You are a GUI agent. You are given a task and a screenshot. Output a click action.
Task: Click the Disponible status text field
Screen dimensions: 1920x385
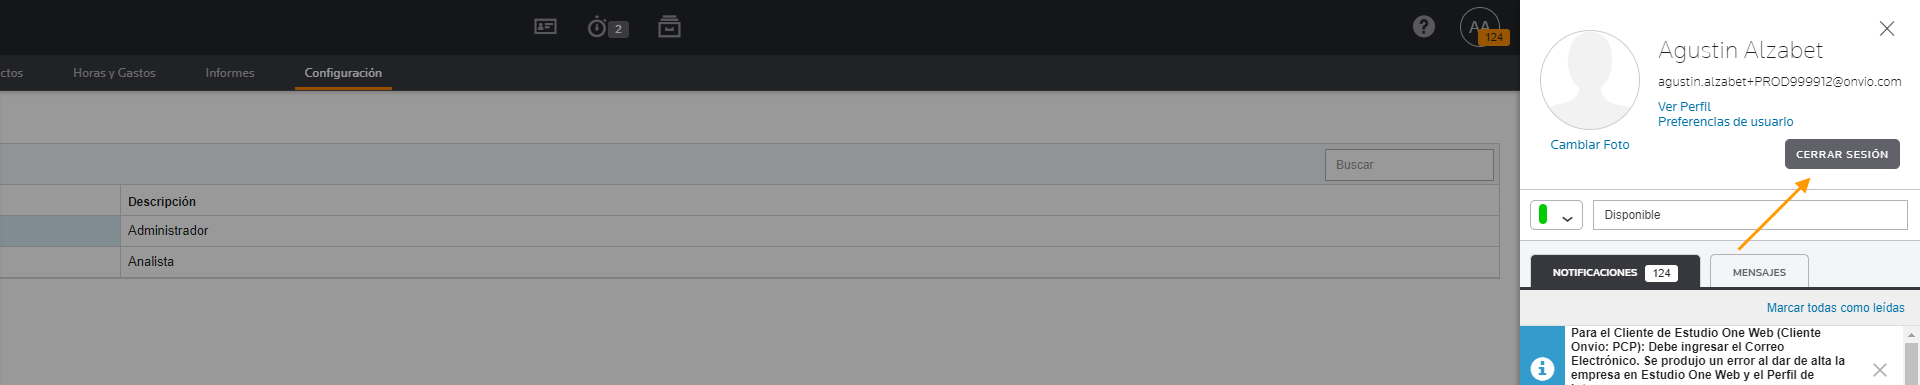pyautogui.click(x=1750, y=215)
